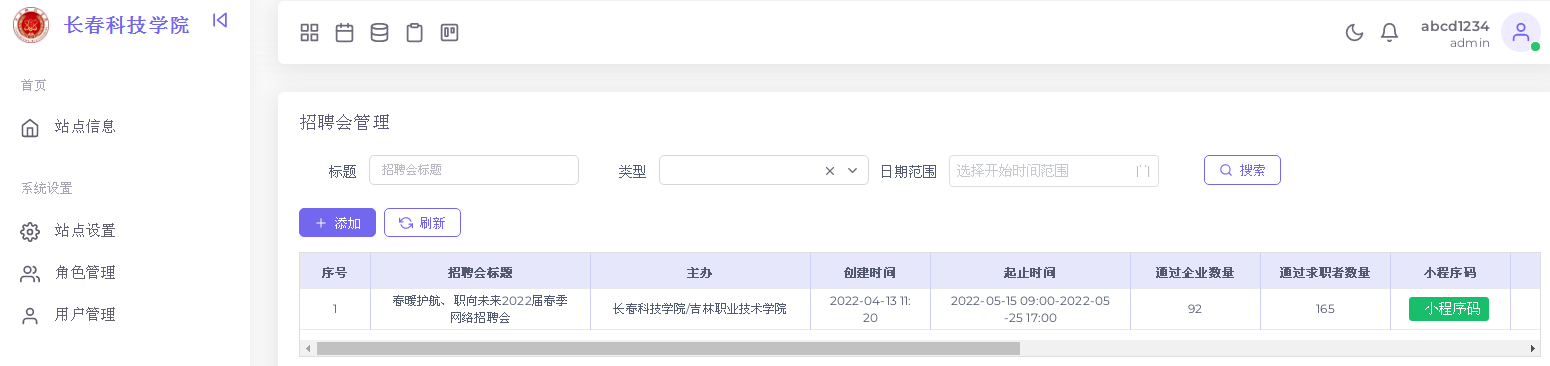Click the clipboard icon in top toolbar

pos(415,33)
